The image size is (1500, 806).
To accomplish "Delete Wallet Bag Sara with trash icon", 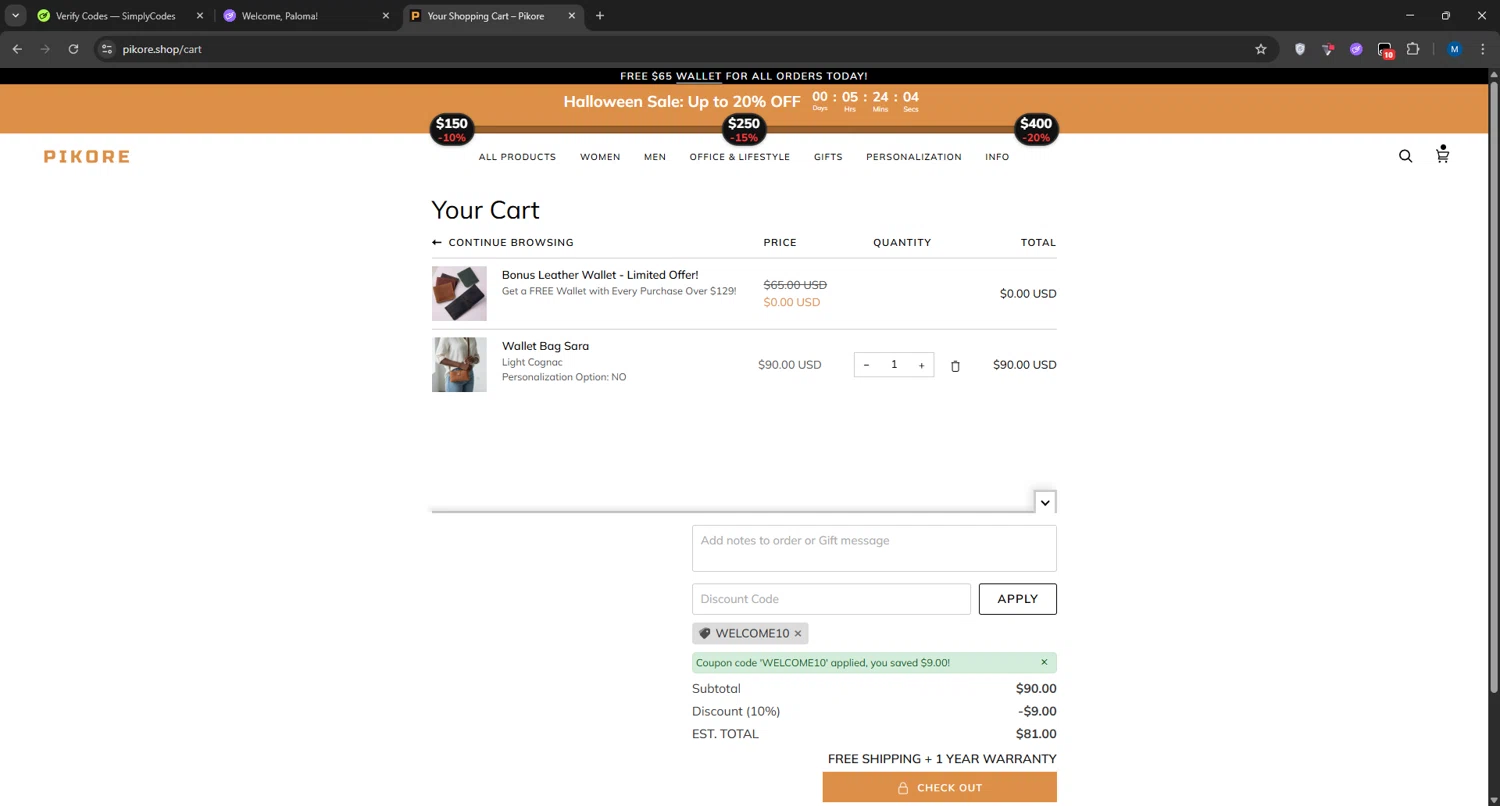I will [x=955, y=366].
